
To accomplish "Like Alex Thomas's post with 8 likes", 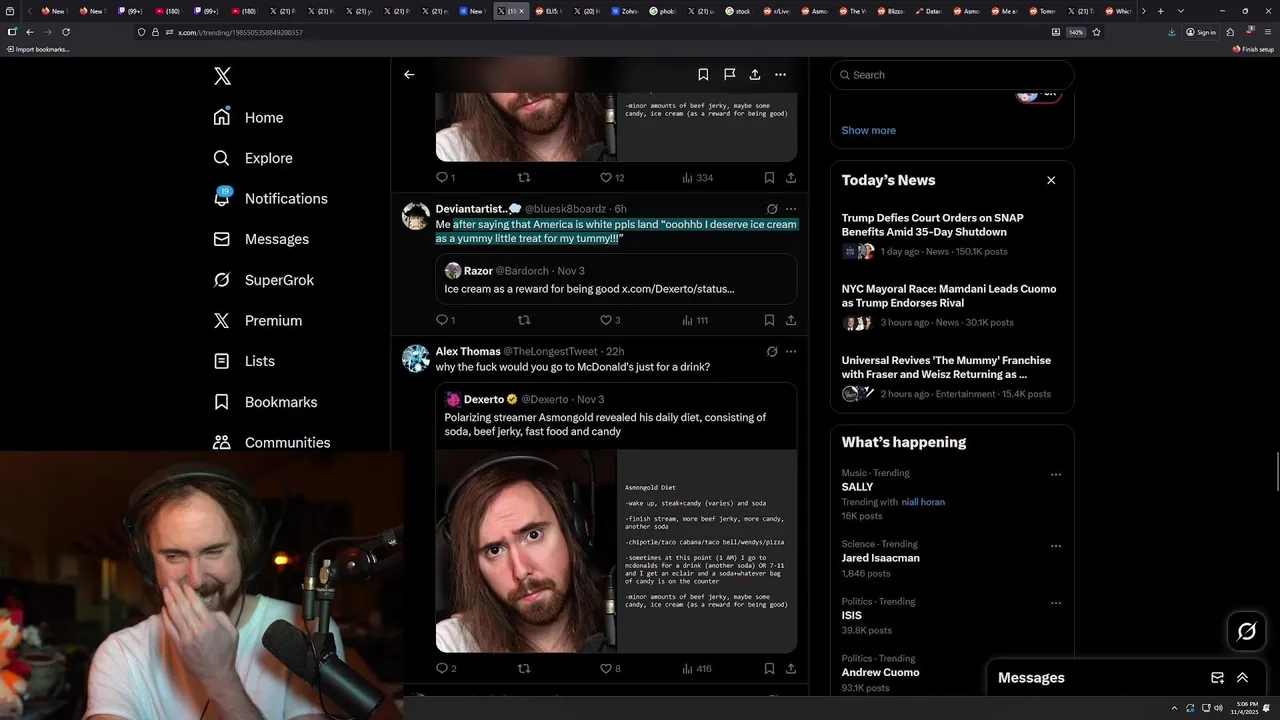I will click(x=610, y=668).
